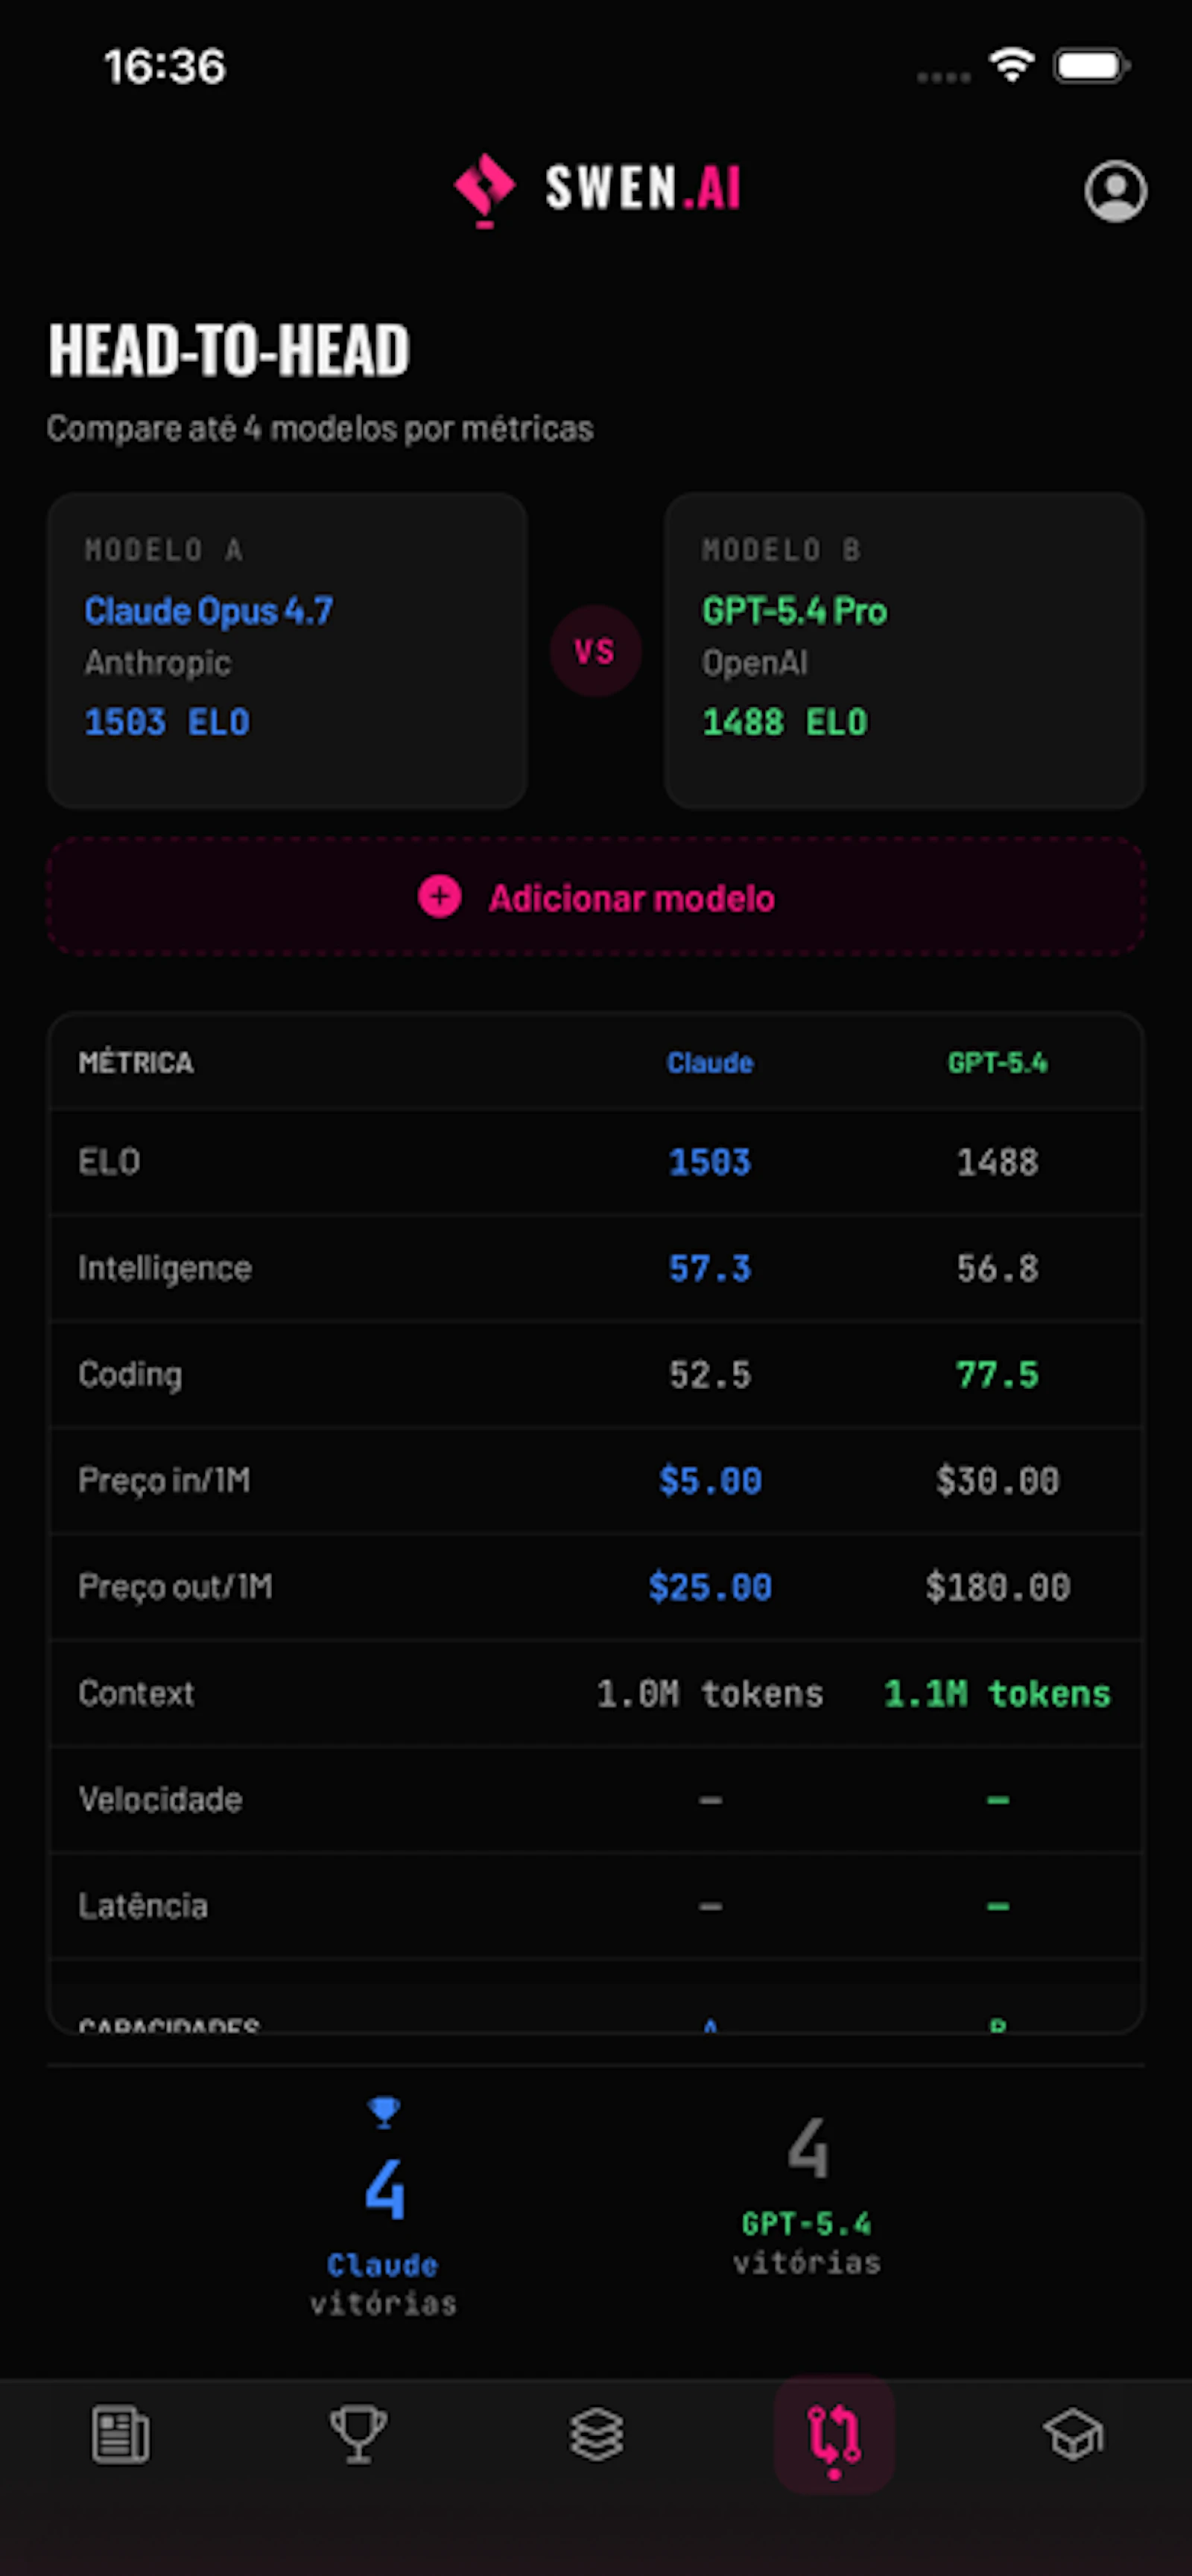Check the Wi-Fi status icon
This screenshot has height=2576, width=1192.
coord(1011,66)
